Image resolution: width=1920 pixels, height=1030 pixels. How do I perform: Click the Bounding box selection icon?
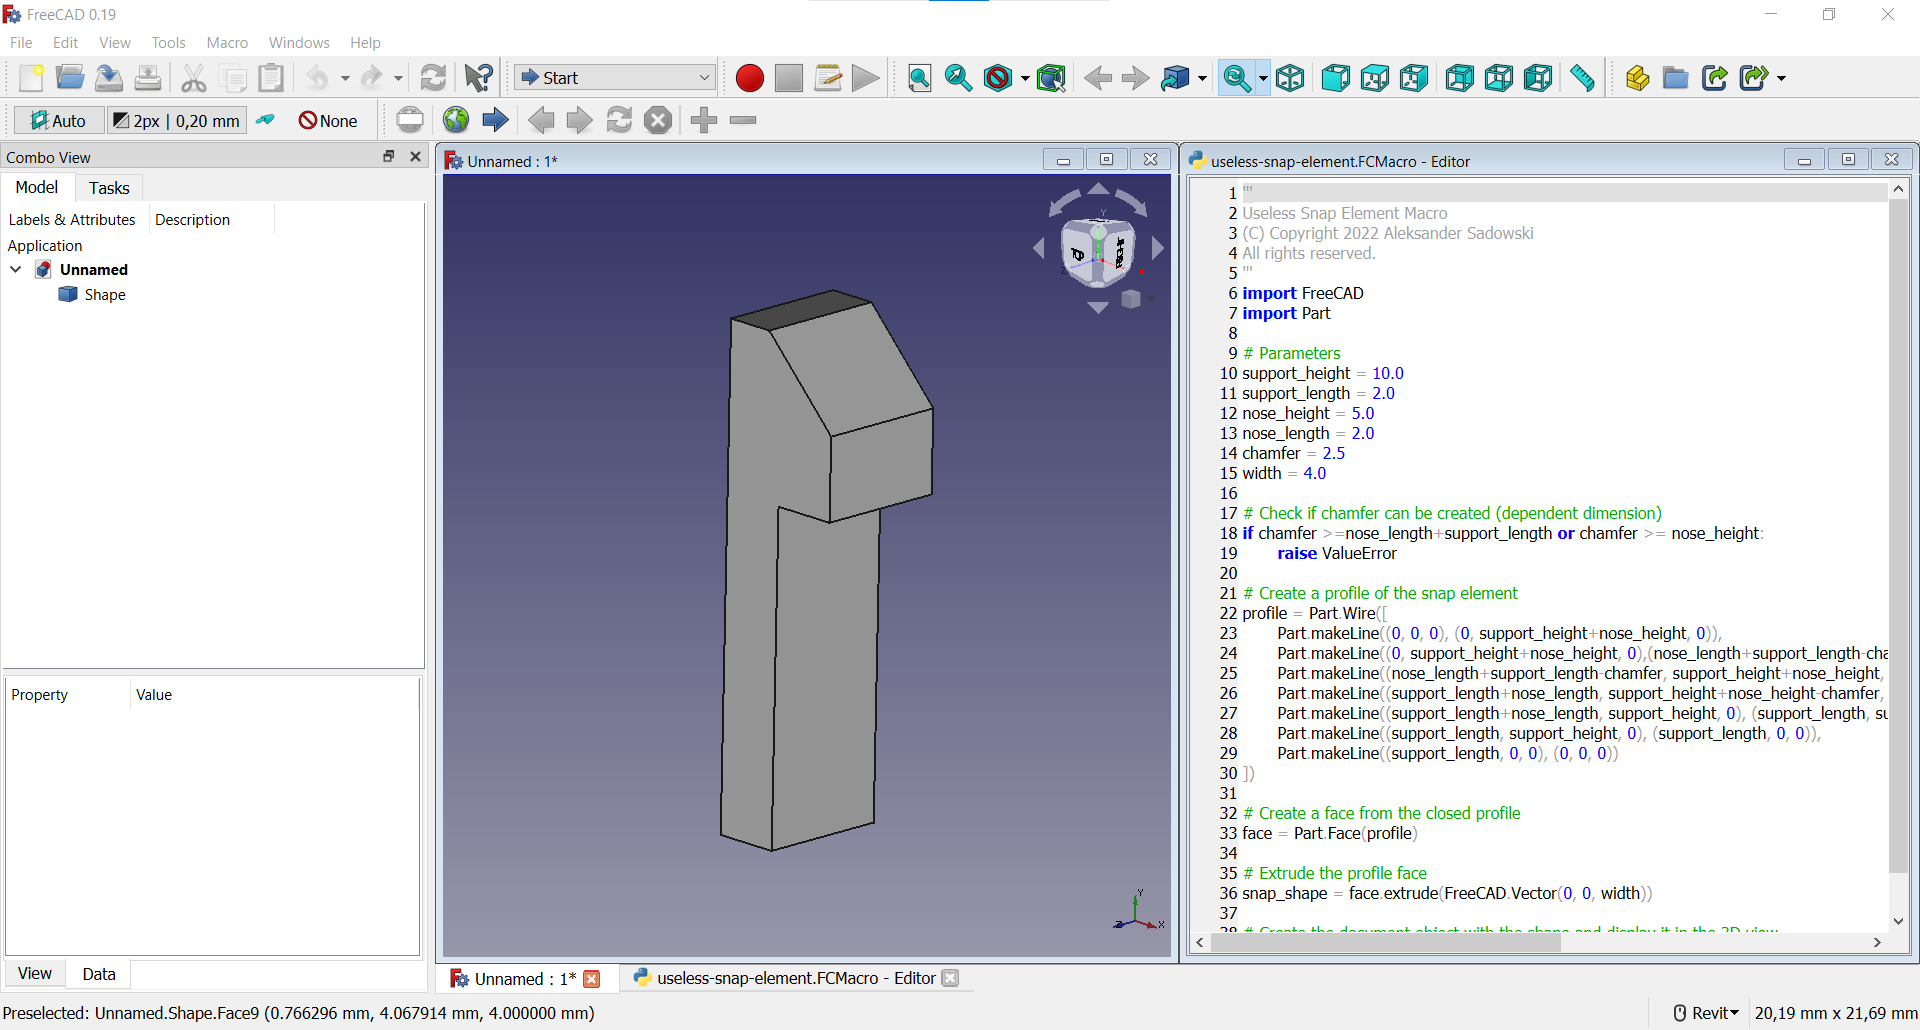coord(1051,78)
